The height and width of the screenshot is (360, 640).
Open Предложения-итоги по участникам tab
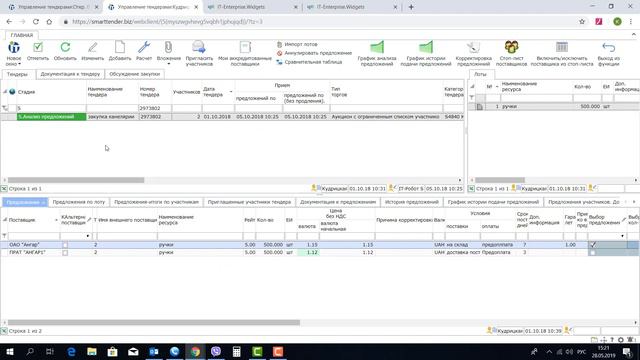pyautogui.click(x=156, y=202)
